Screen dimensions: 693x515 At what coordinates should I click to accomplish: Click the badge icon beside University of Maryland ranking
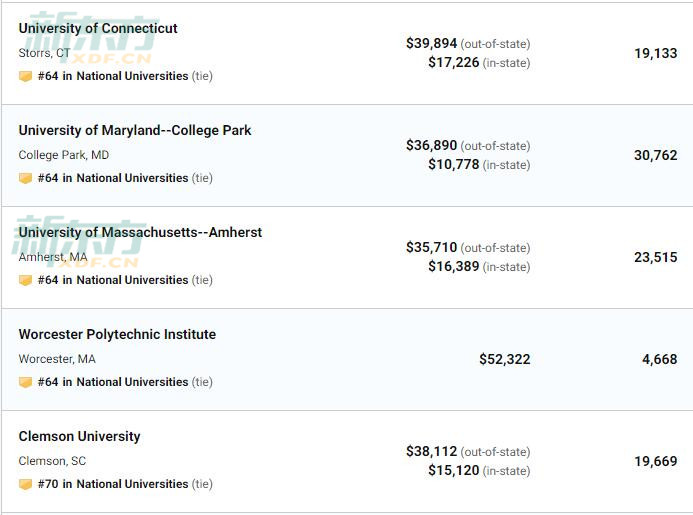(25, 178)
